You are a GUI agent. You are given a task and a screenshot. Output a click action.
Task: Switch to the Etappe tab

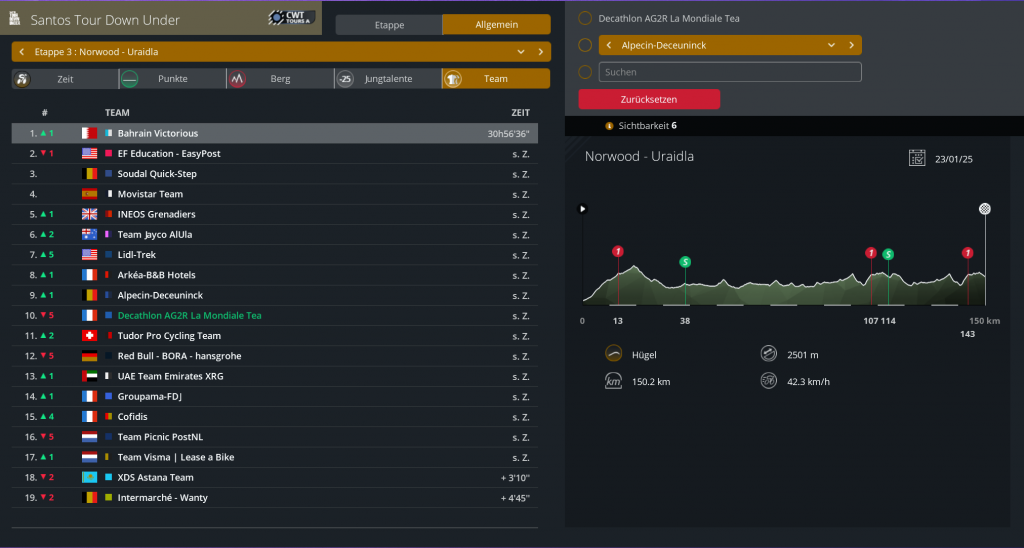[x=388, y=25]
